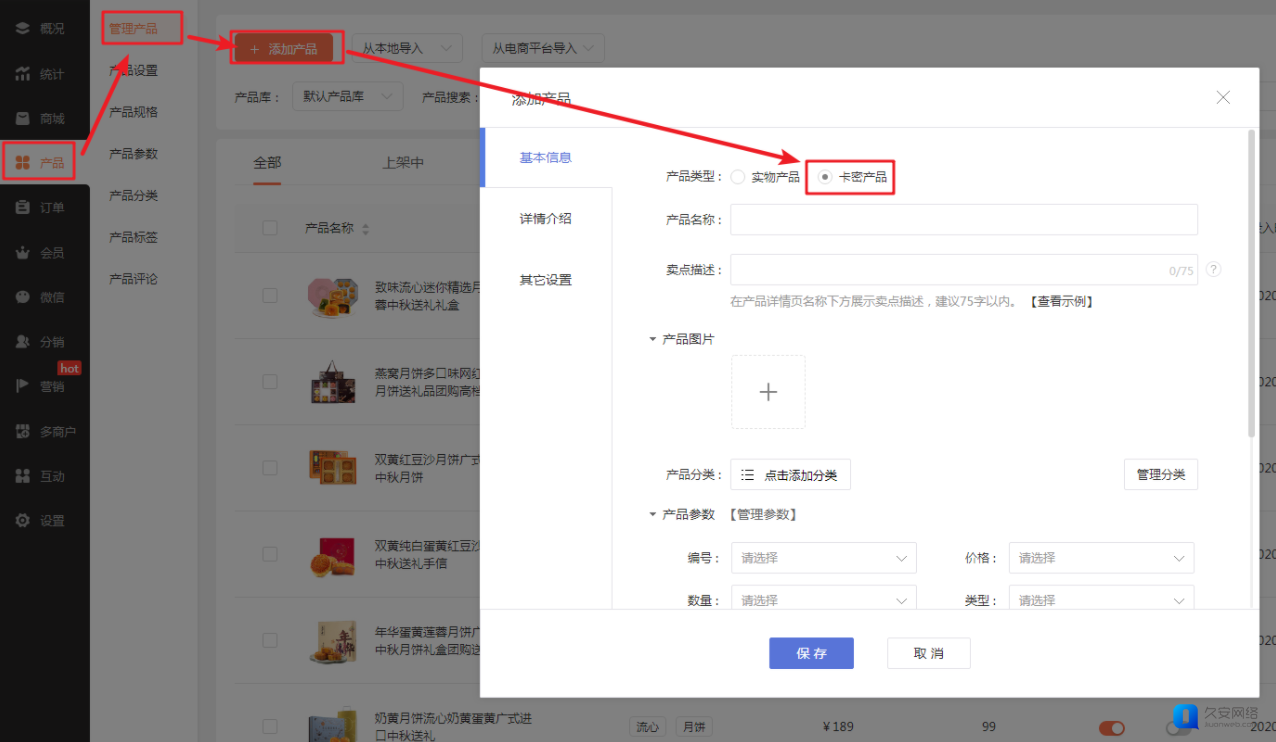
Task: Tick the select-all checkbox in product table header
Action: point(270,228)
